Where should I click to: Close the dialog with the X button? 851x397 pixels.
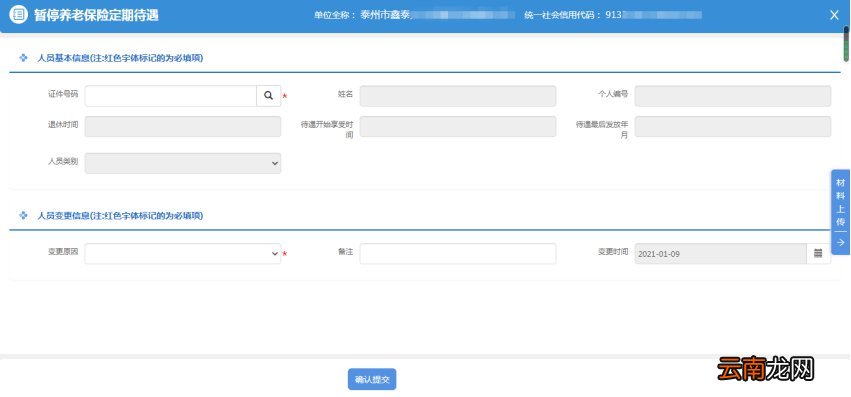pyautogui.click(x=834, y=15)
